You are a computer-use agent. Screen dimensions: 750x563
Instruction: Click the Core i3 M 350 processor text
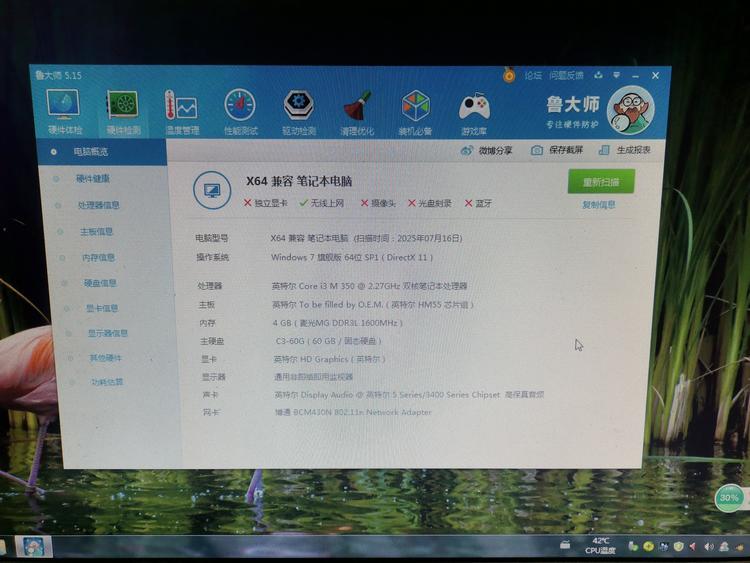tap(369, 286)
